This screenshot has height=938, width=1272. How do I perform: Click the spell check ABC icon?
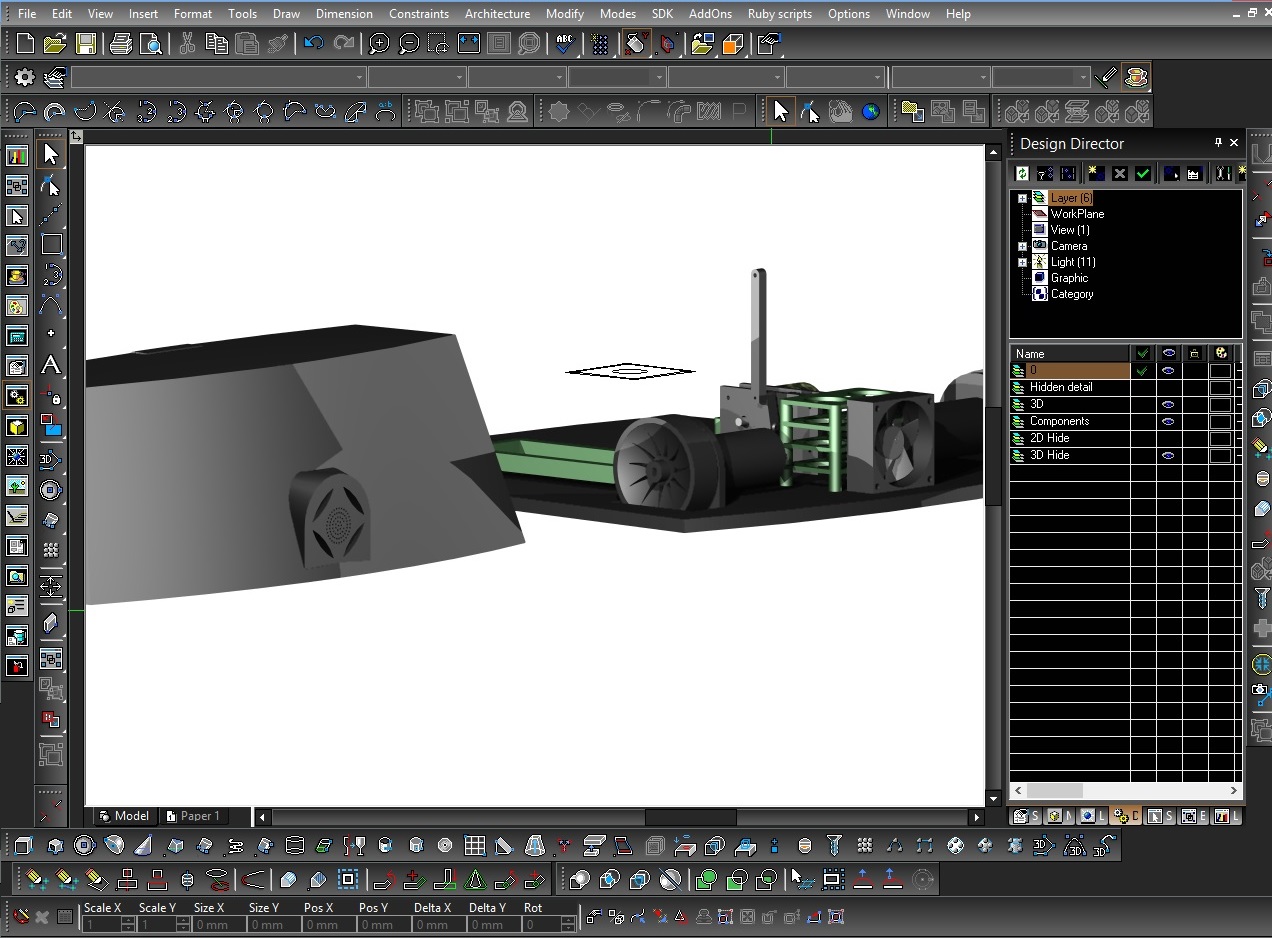(x=565, y=44)
